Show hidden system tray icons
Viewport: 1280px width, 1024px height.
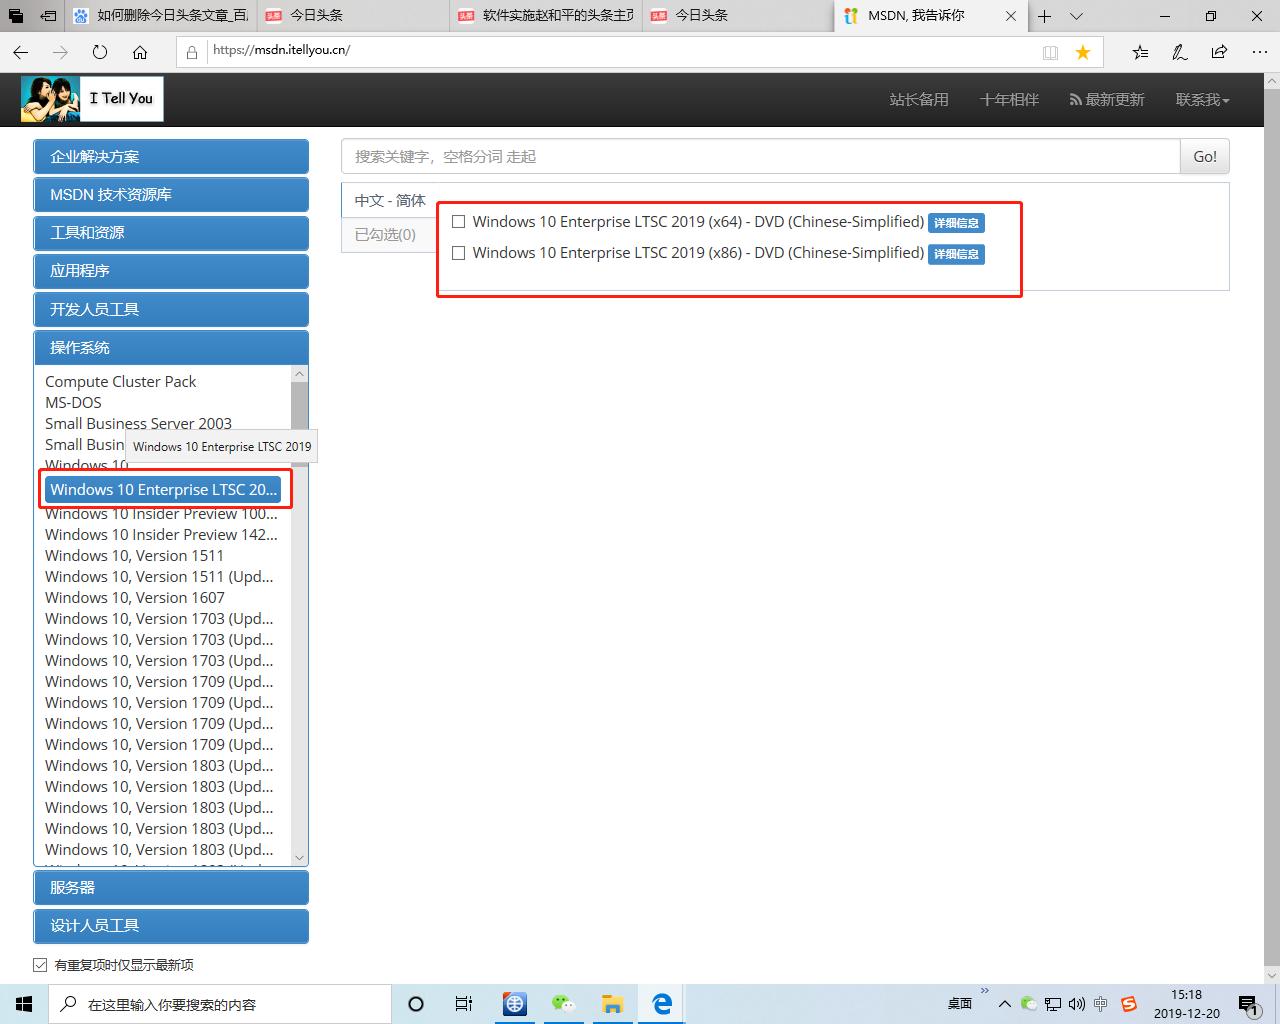(1004, 1004)
